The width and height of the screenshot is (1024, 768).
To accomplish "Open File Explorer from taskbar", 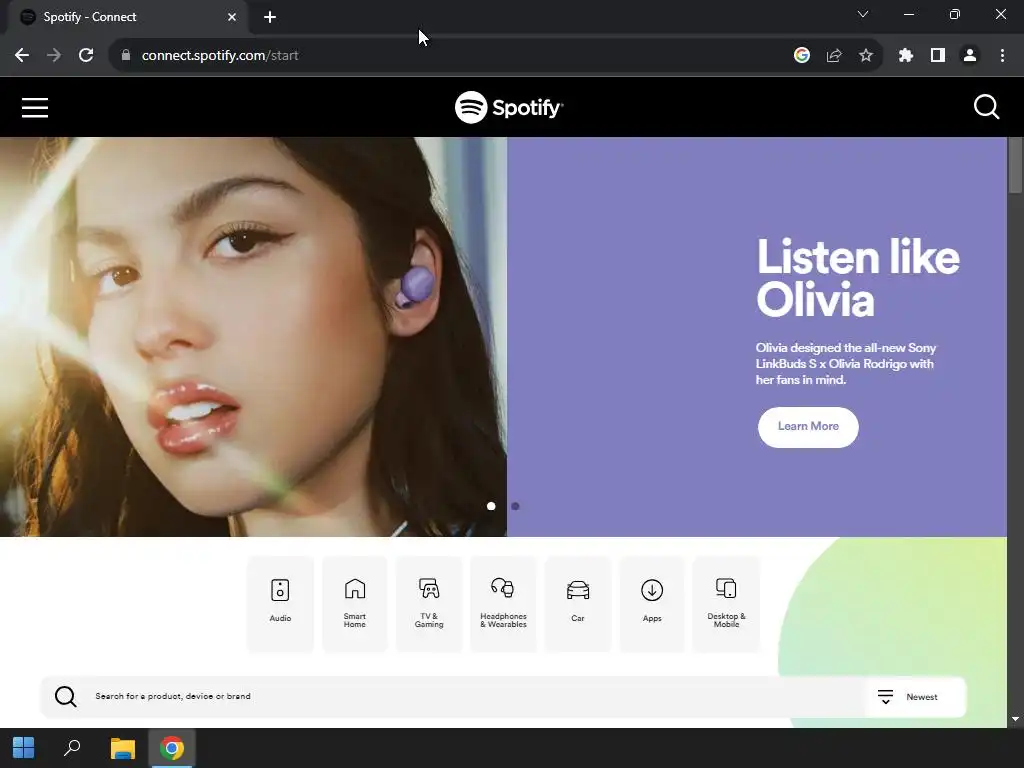I will (122, 748).
